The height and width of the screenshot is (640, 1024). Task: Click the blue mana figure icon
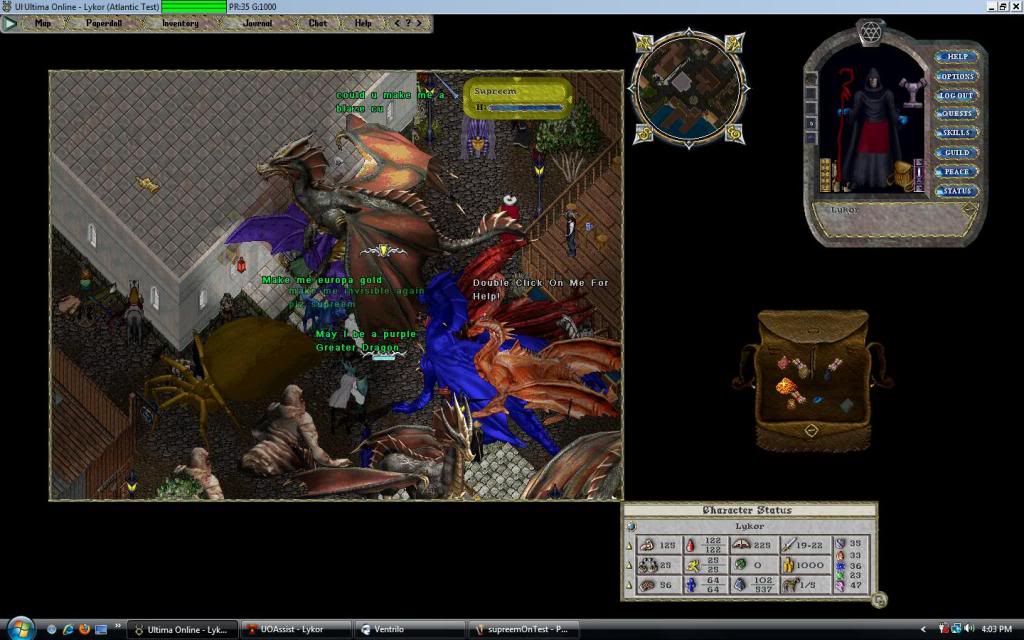click(691, 585)
